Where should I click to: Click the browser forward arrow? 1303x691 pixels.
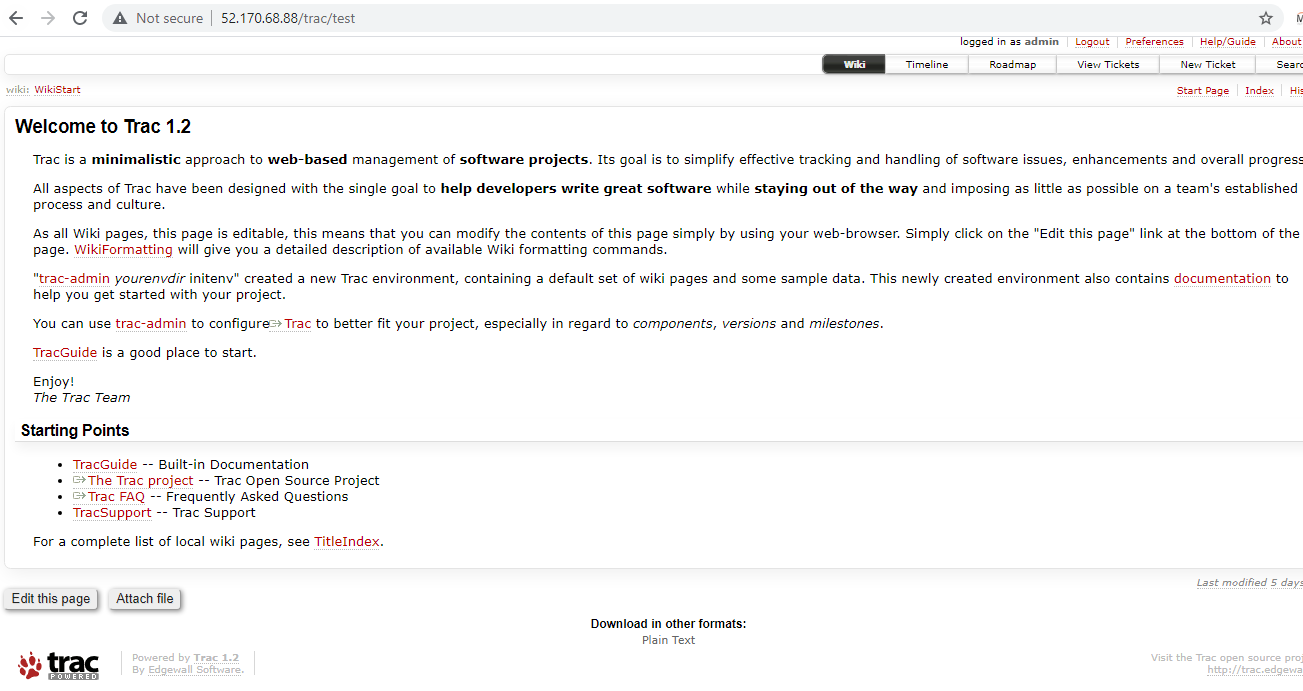pyautogui.click(x=48, y=18)
